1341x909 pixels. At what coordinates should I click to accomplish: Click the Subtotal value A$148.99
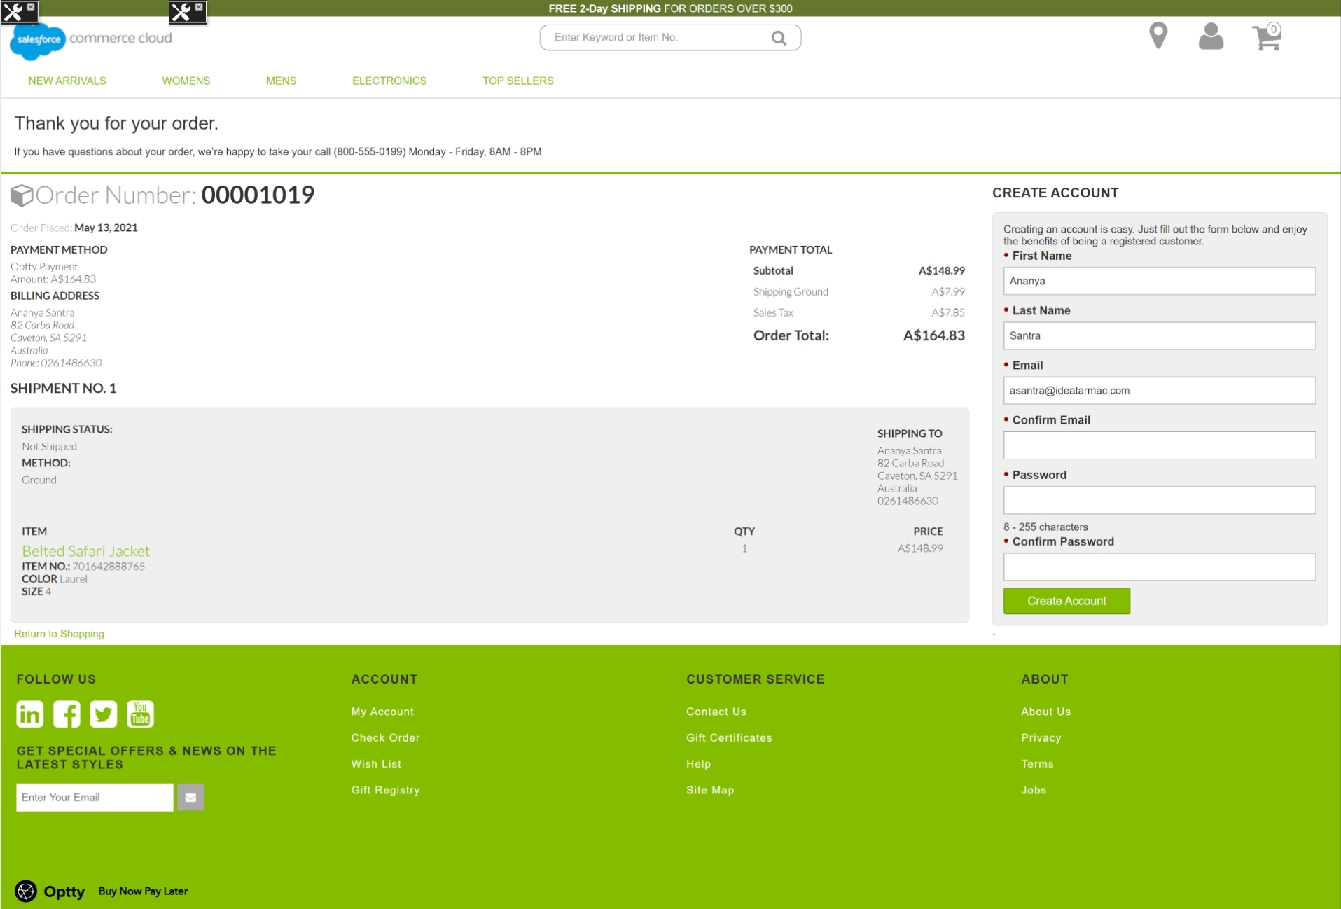point(942,271)
